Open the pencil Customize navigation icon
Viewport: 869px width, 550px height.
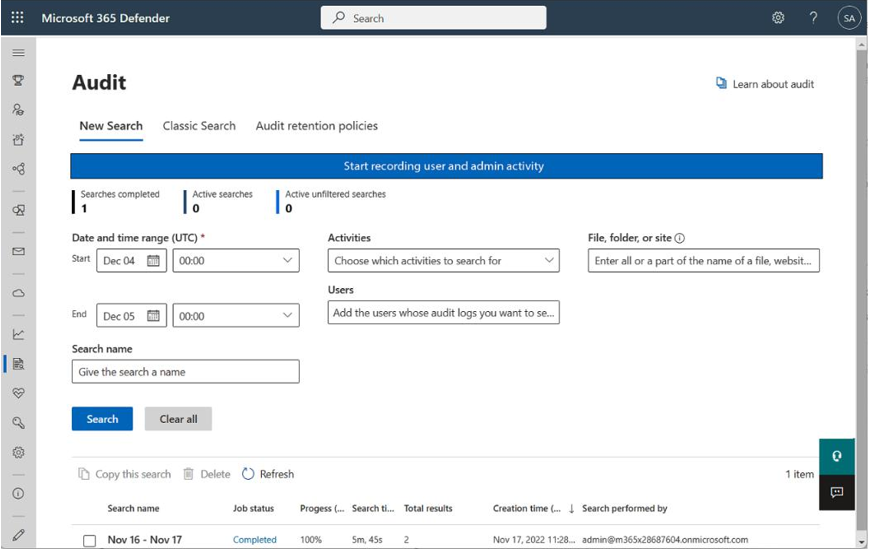18,534
